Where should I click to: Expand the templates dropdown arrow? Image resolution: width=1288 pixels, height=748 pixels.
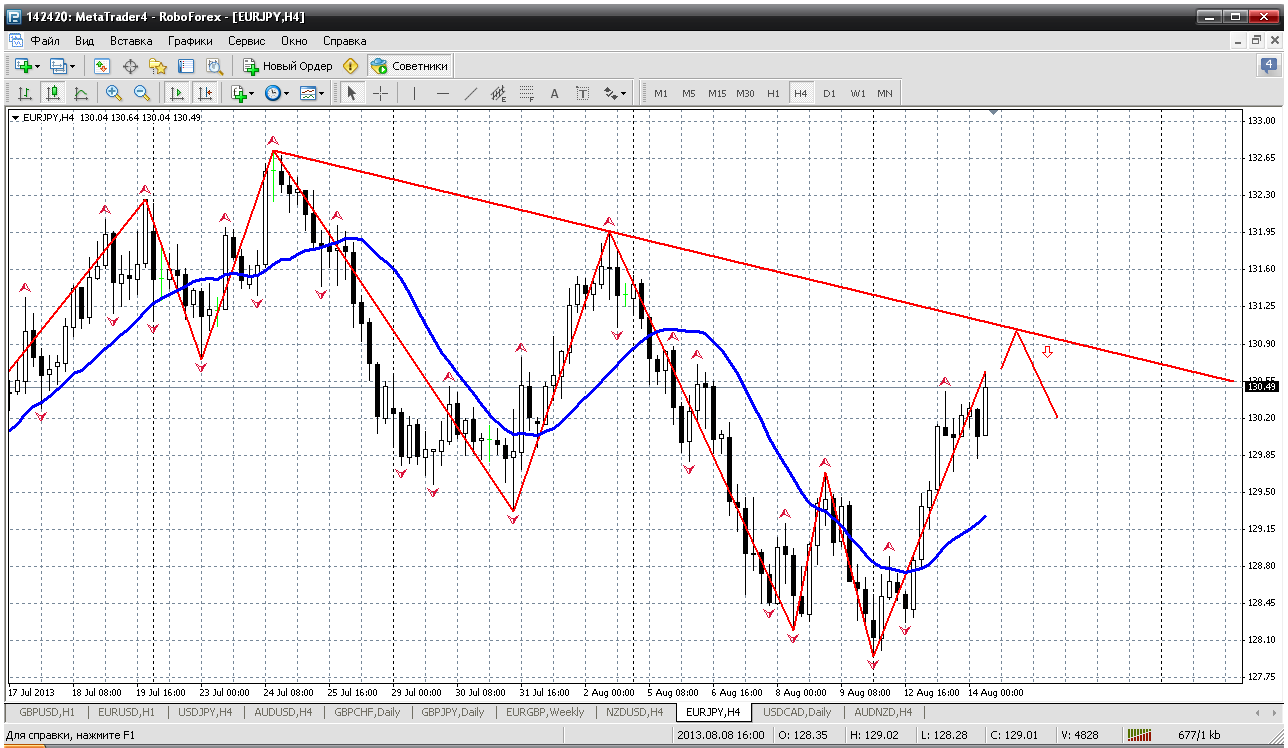point(322,94)
